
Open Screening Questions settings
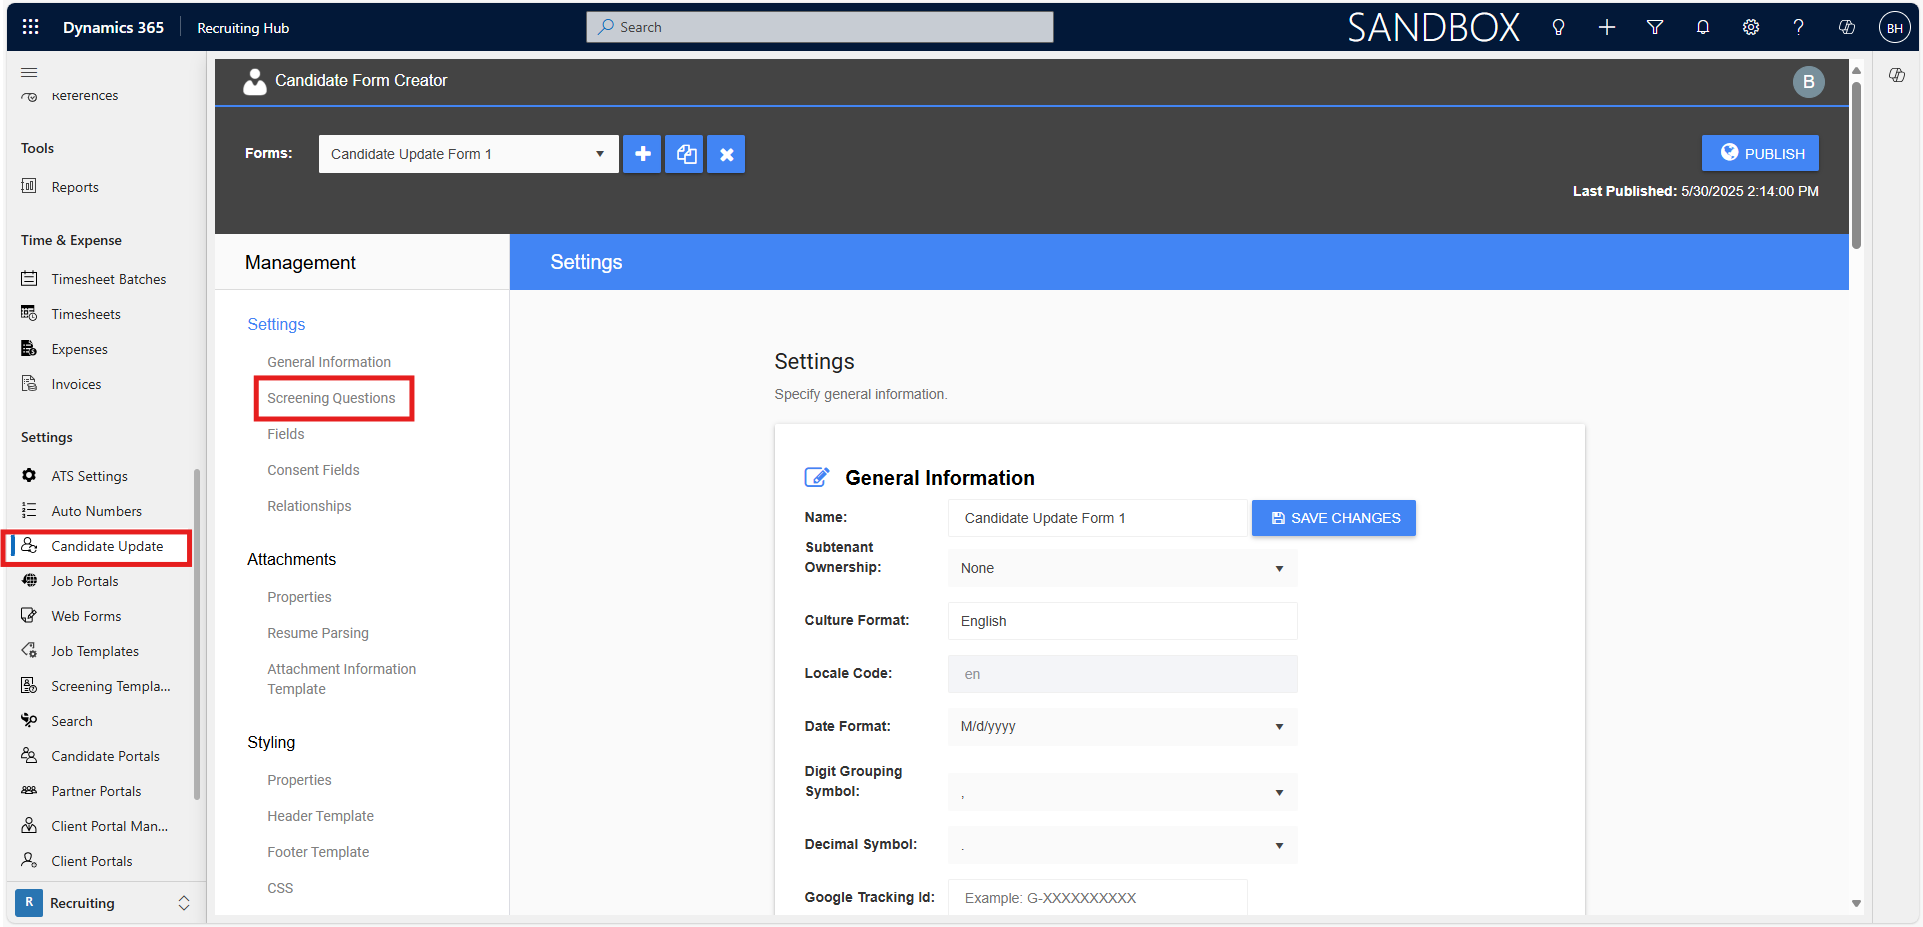coord(331,398)
